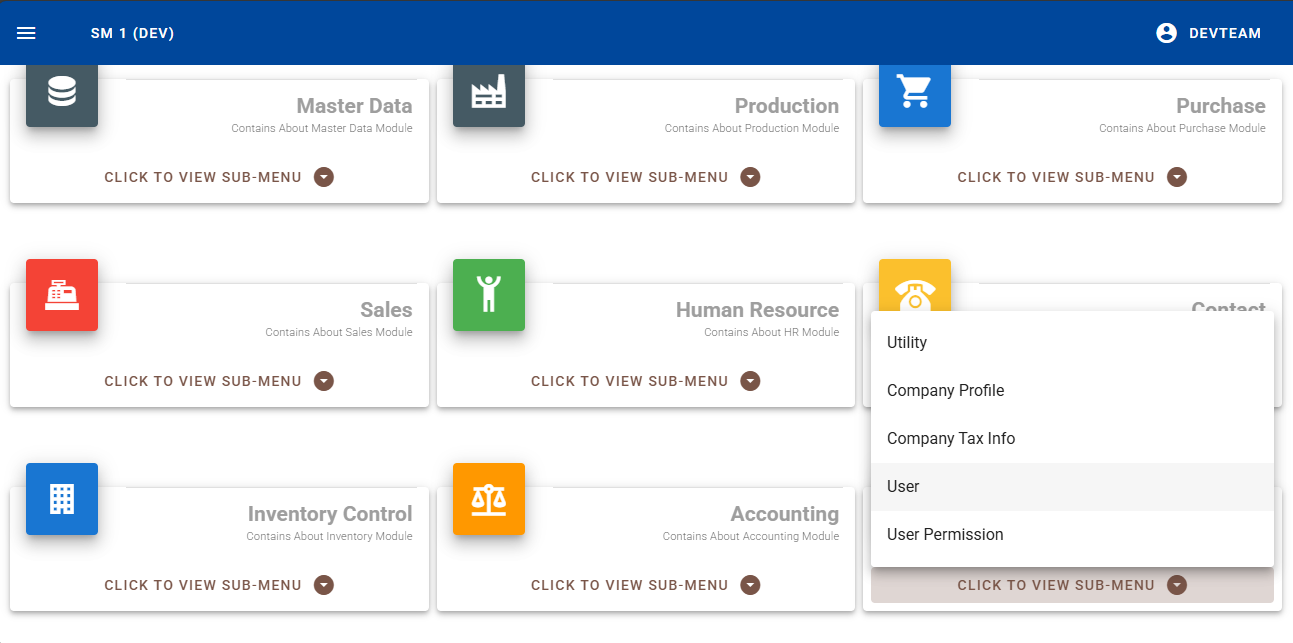This screenshot has height=643, width=1293.
Task: Click the Accounting balance scale icon
Action: point(489,499)
